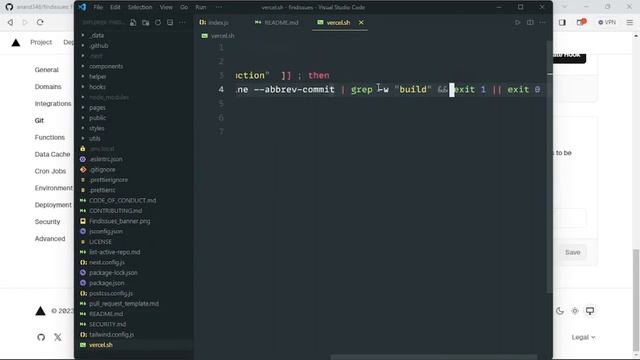Toggle the browser VPN button
Image resolution: width=640 pixels, height=360 pixels.
point(607,22)
